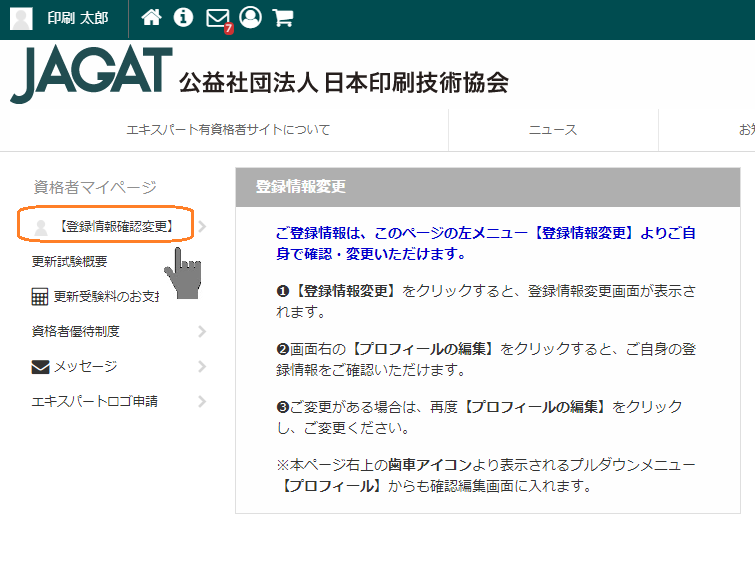The width and height of the screenshot is (755, 566).
Task: Open the shopping cart icon
Action: [x=283, y=18]
